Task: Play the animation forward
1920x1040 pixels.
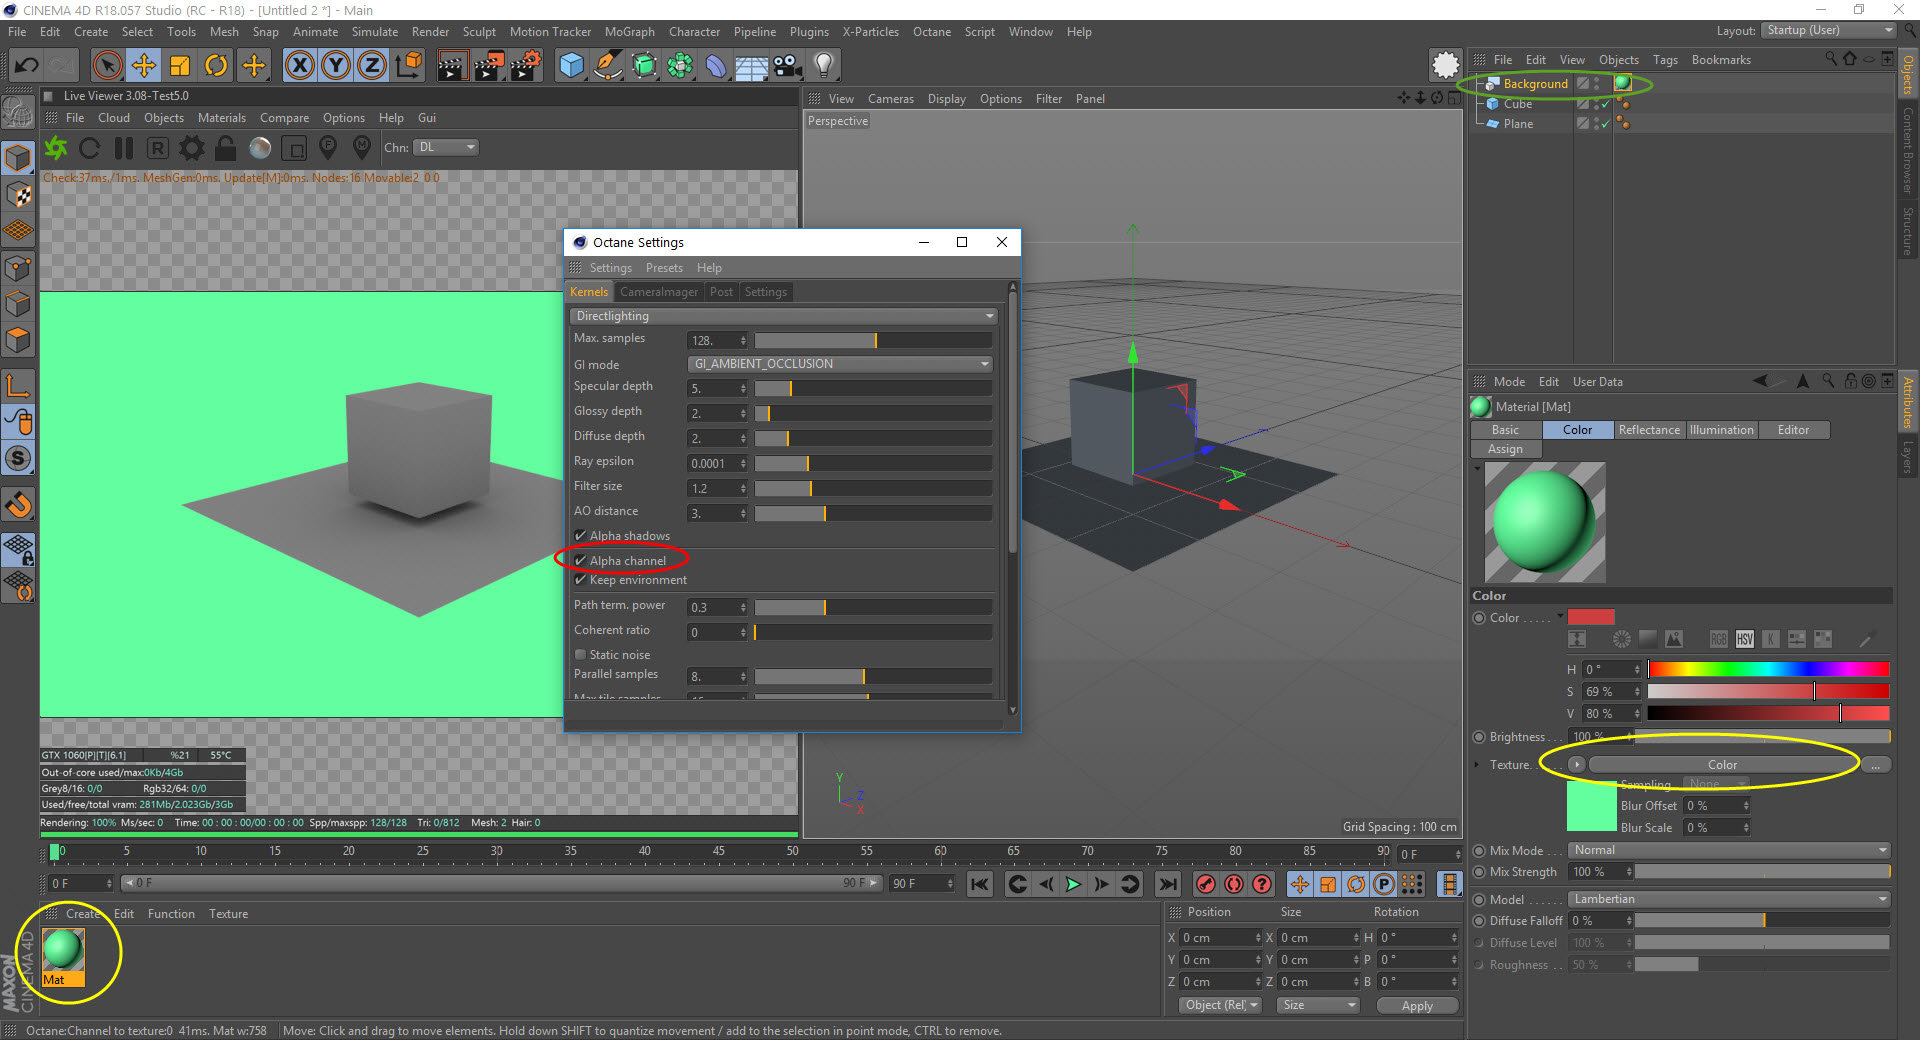Action: (1073, 884)
